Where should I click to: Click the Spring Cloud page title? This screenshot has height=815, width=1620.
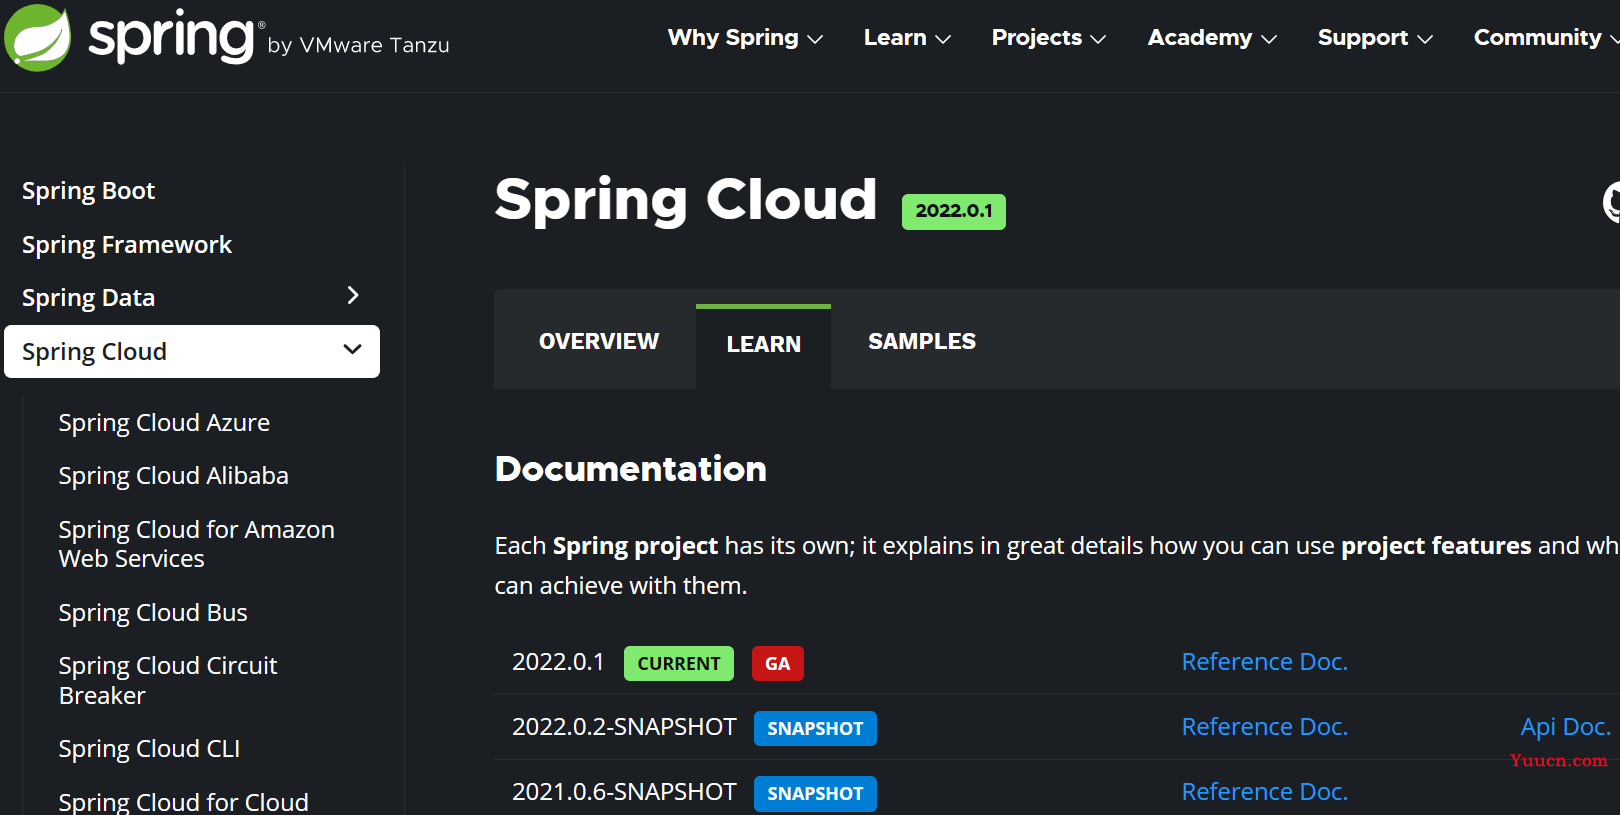pyautogui.click(x=686, y=200)
